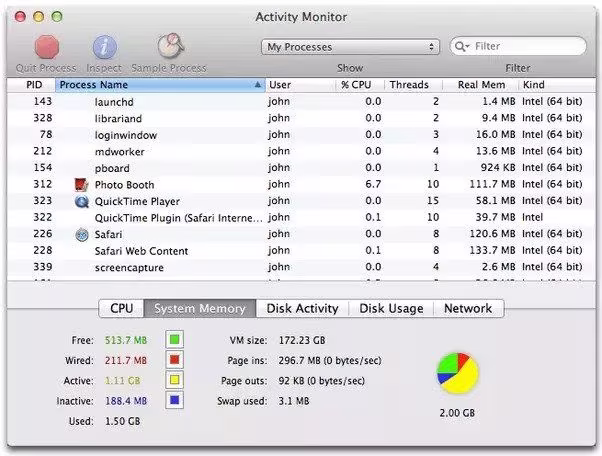Viewport: 602px width, 456px height.
Task: Select the screencapture process row
Action: 301,267
